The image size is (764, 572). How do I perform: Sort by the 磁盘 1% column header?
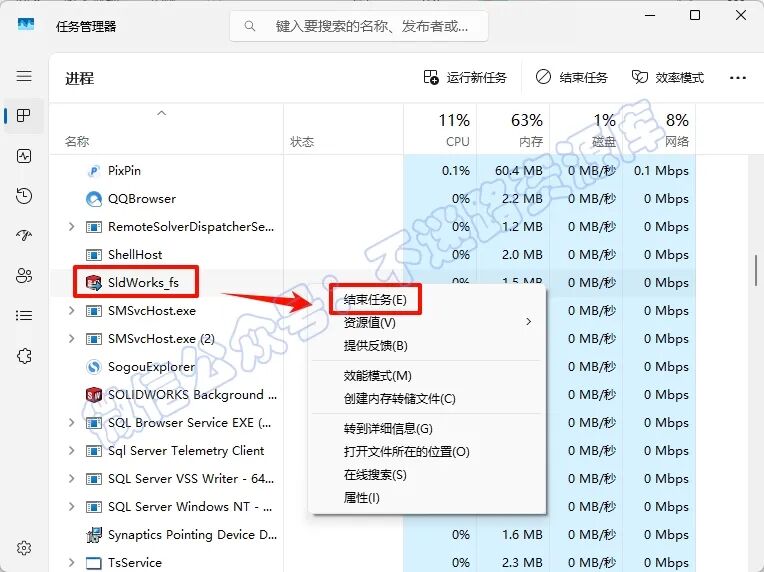[x=586, y=130]
